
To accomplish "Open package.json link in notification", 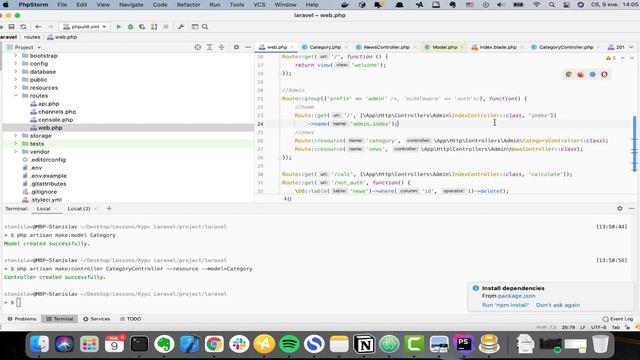I will tap(516, 296).
